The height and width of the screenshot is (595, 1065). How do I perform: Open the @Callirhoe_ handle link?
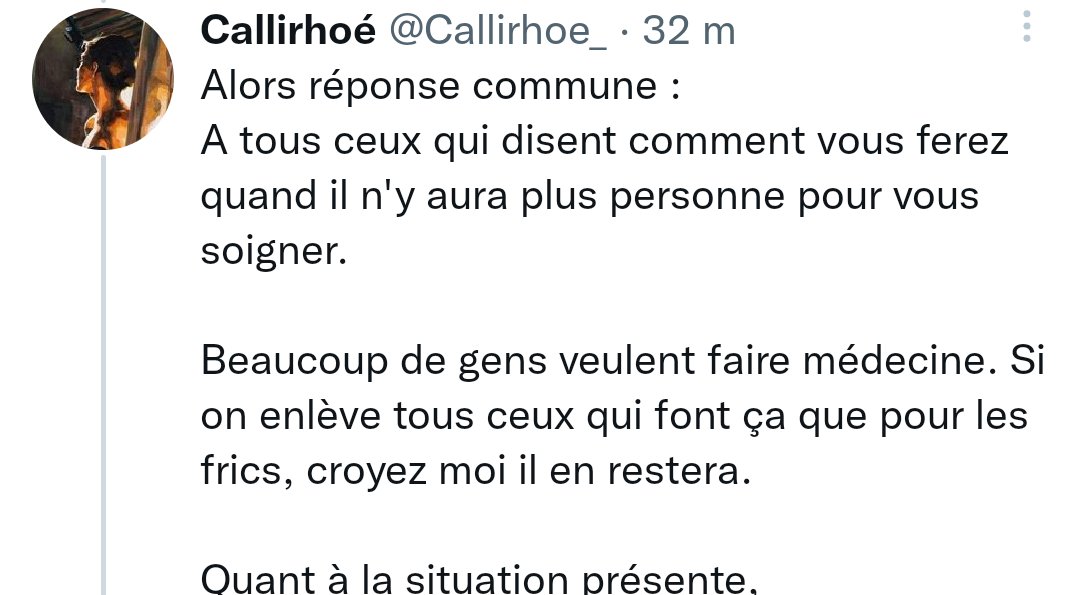[498, 31]
